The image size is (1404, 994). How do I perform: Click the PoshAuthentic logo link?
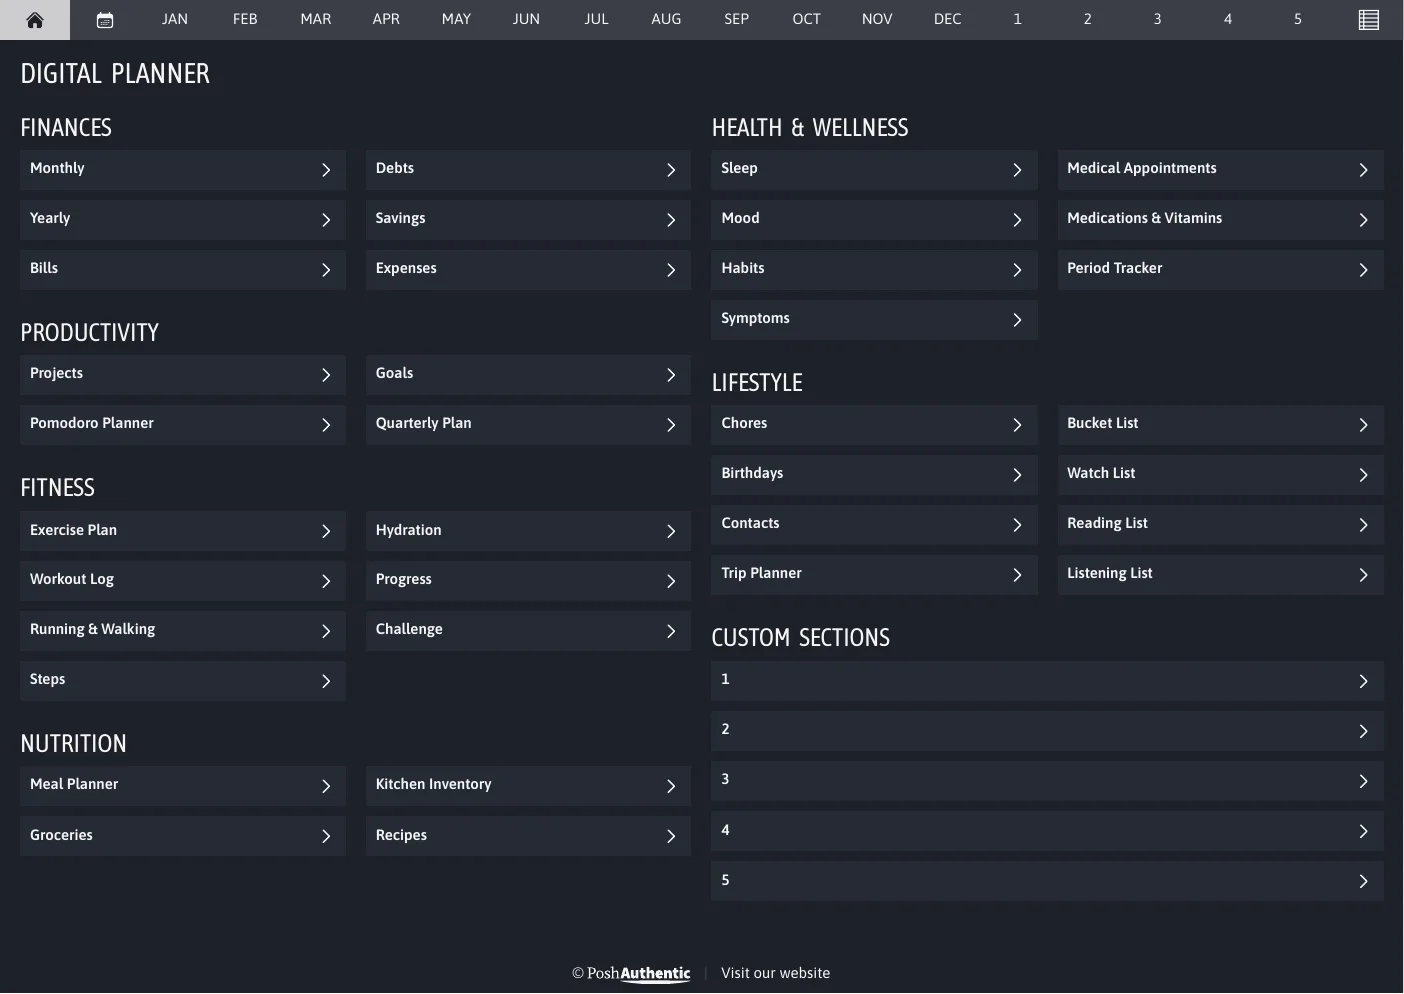coord(631,974)
